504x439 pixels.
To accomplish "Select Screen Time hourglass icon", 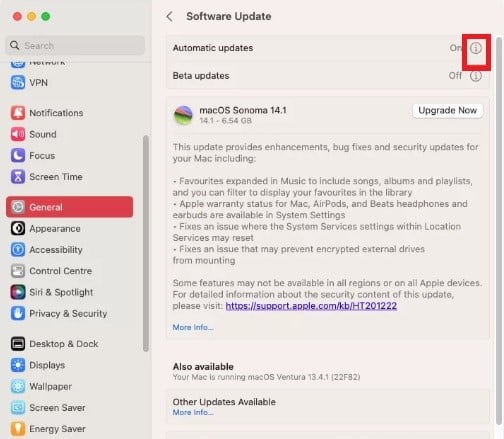I will [18, 177].
